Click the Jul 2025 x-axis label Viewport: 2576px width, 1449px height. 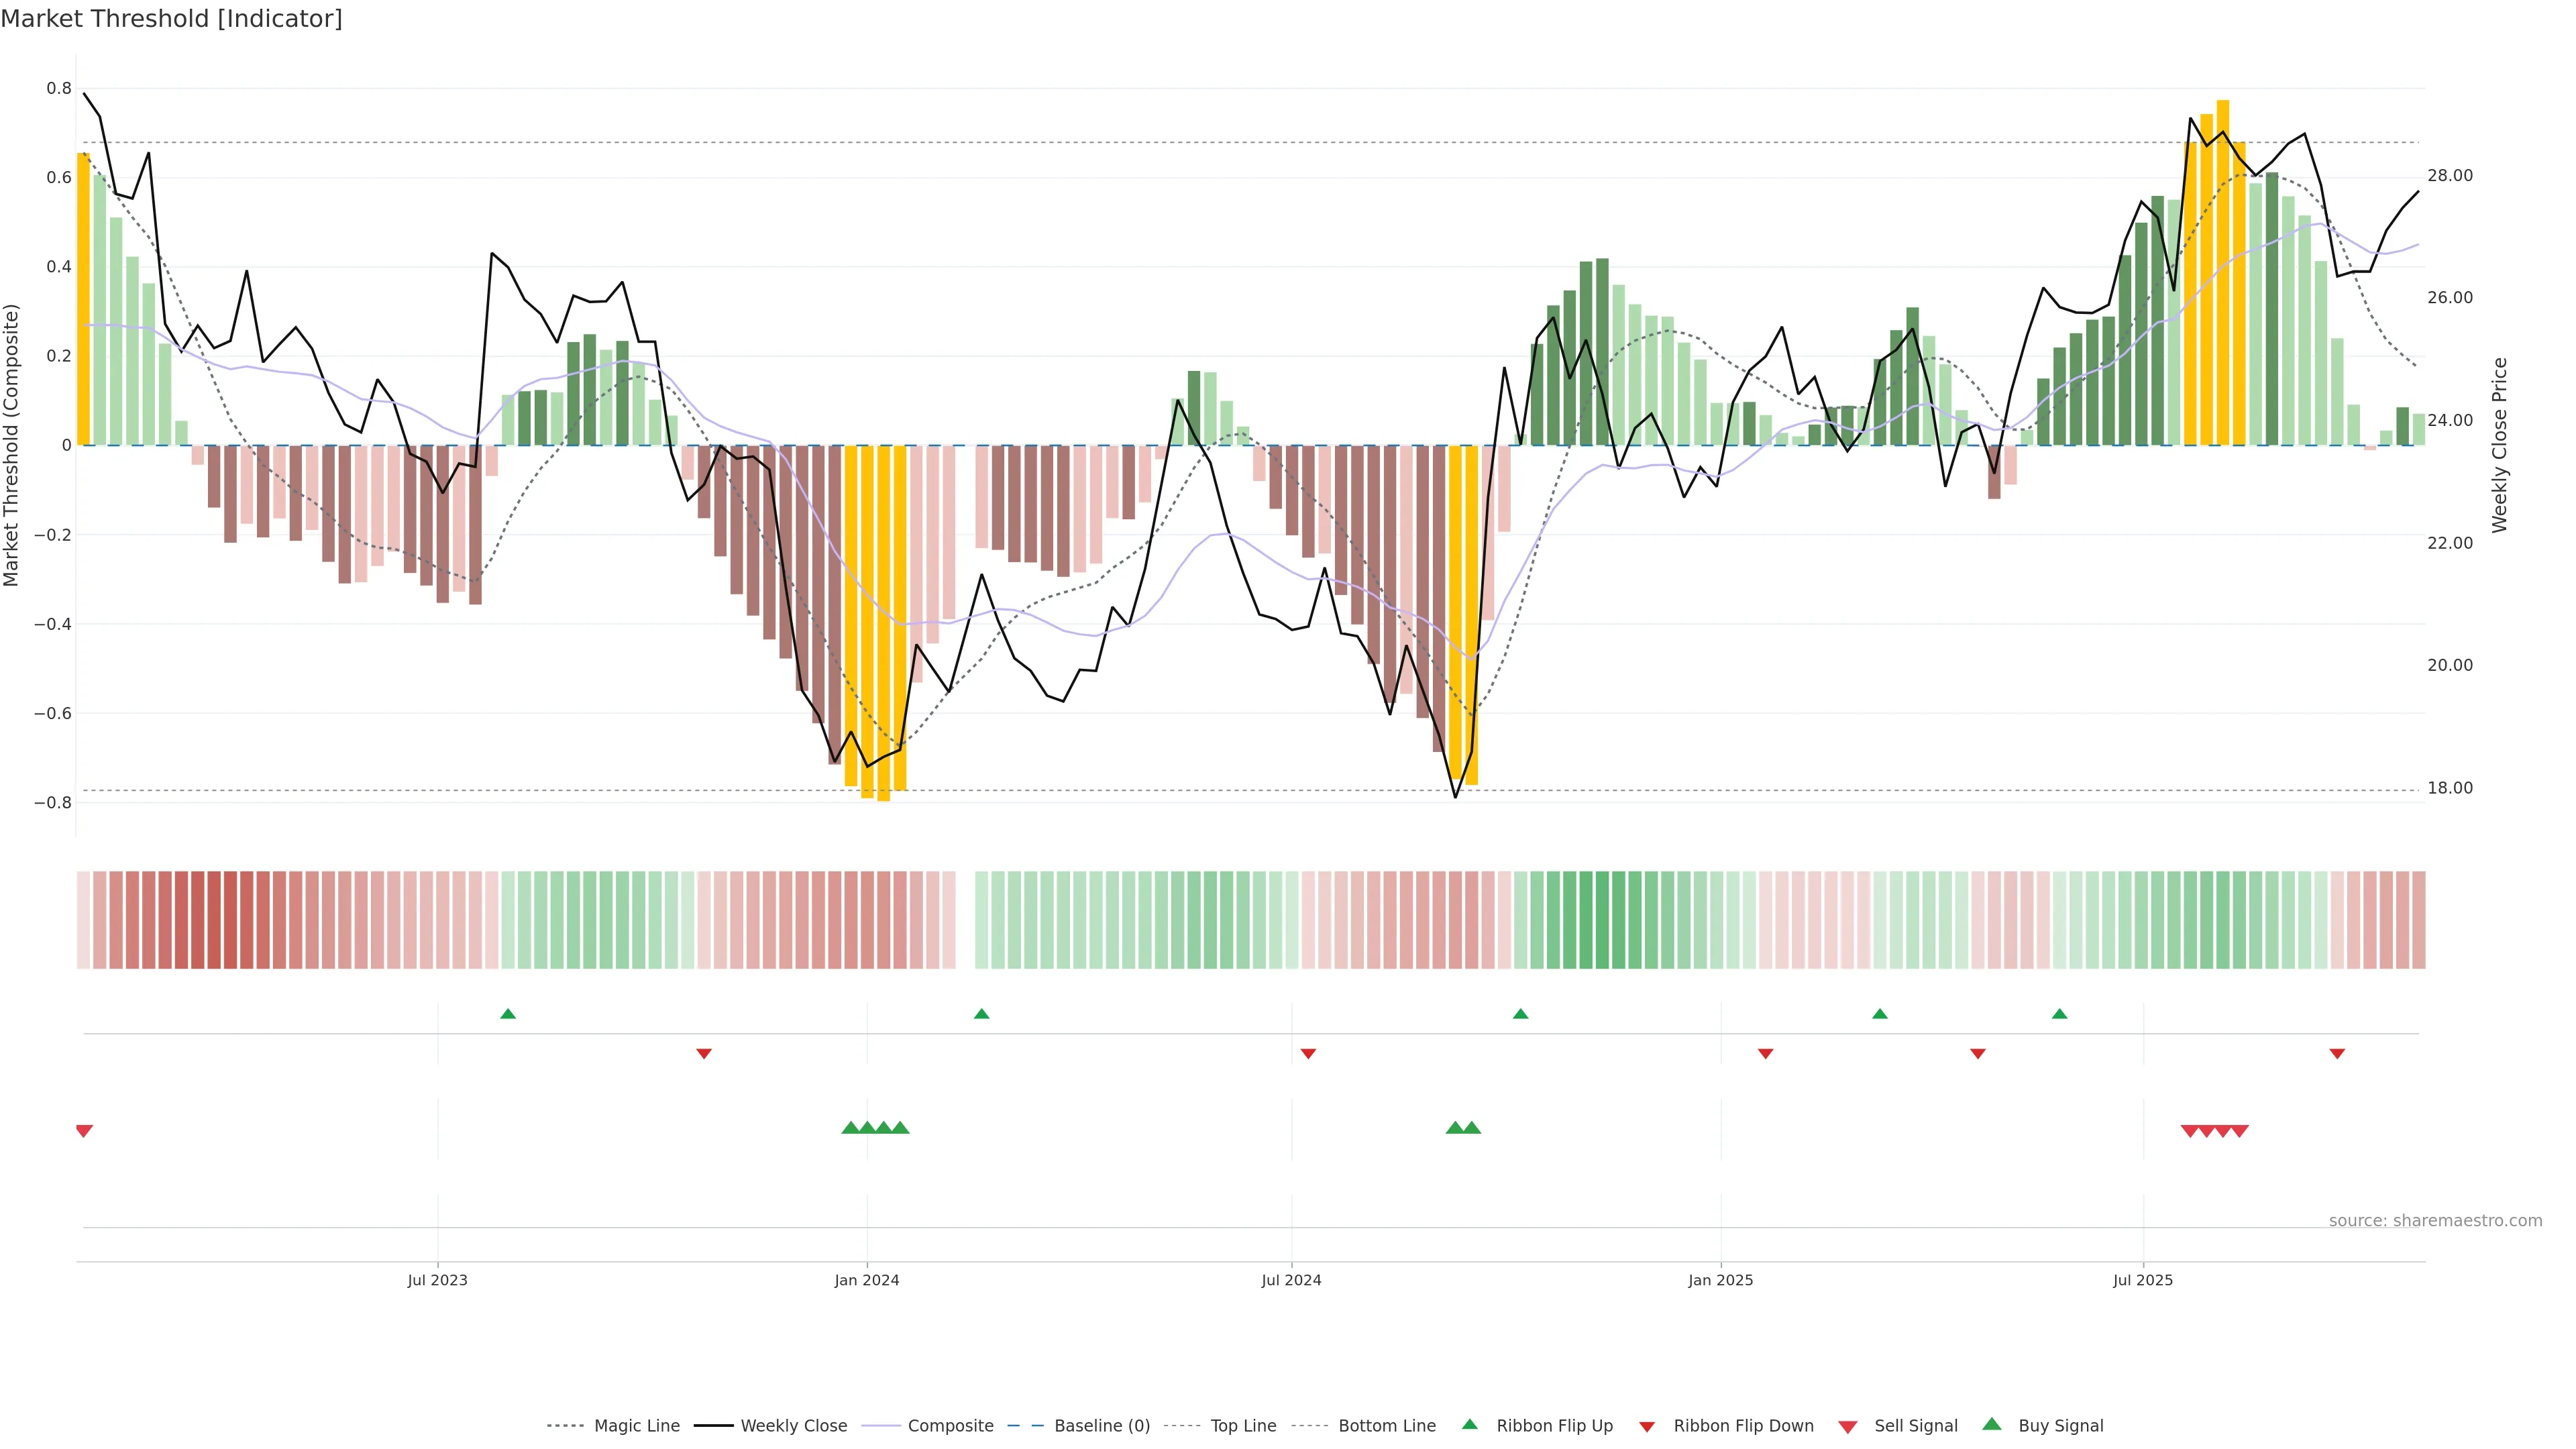click(x=2143, y=1280)
